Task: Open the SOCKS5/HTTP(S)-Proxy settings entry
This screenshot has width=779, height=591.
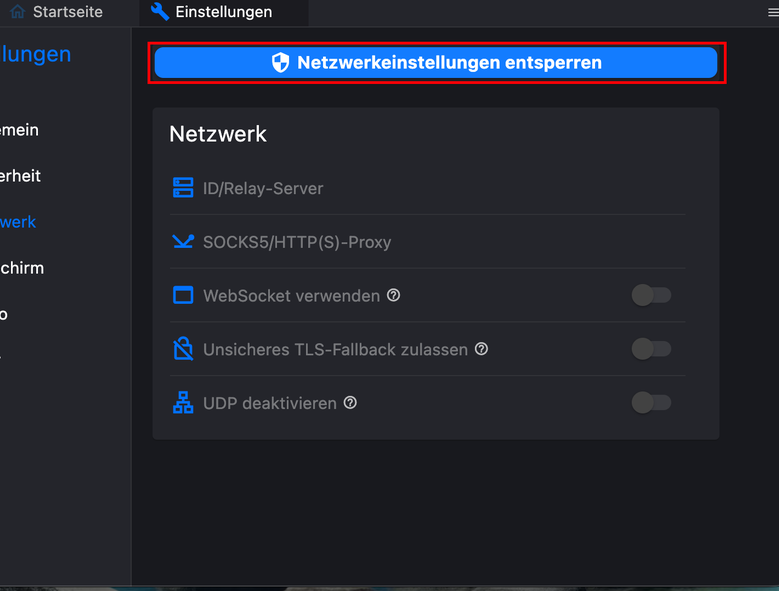Action: point(428,242)
